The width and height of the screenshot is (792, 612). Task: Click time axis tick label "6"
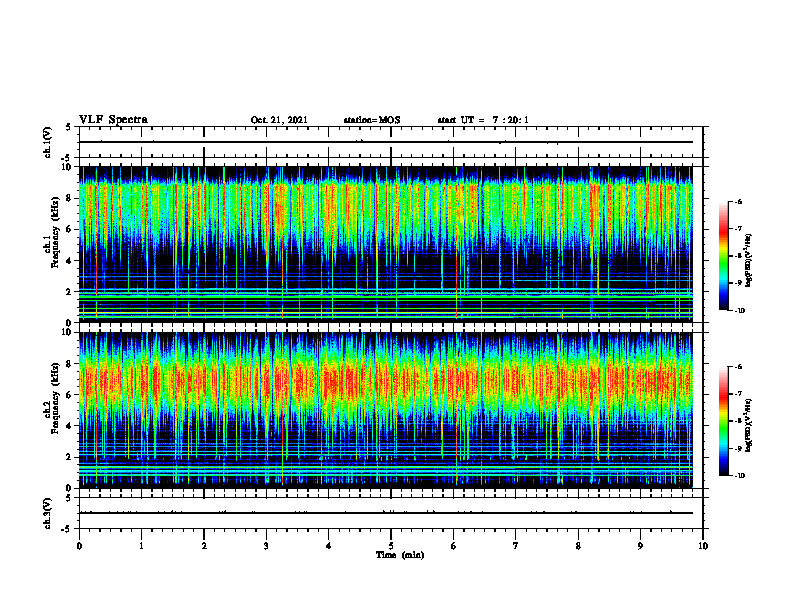(454, 546)
